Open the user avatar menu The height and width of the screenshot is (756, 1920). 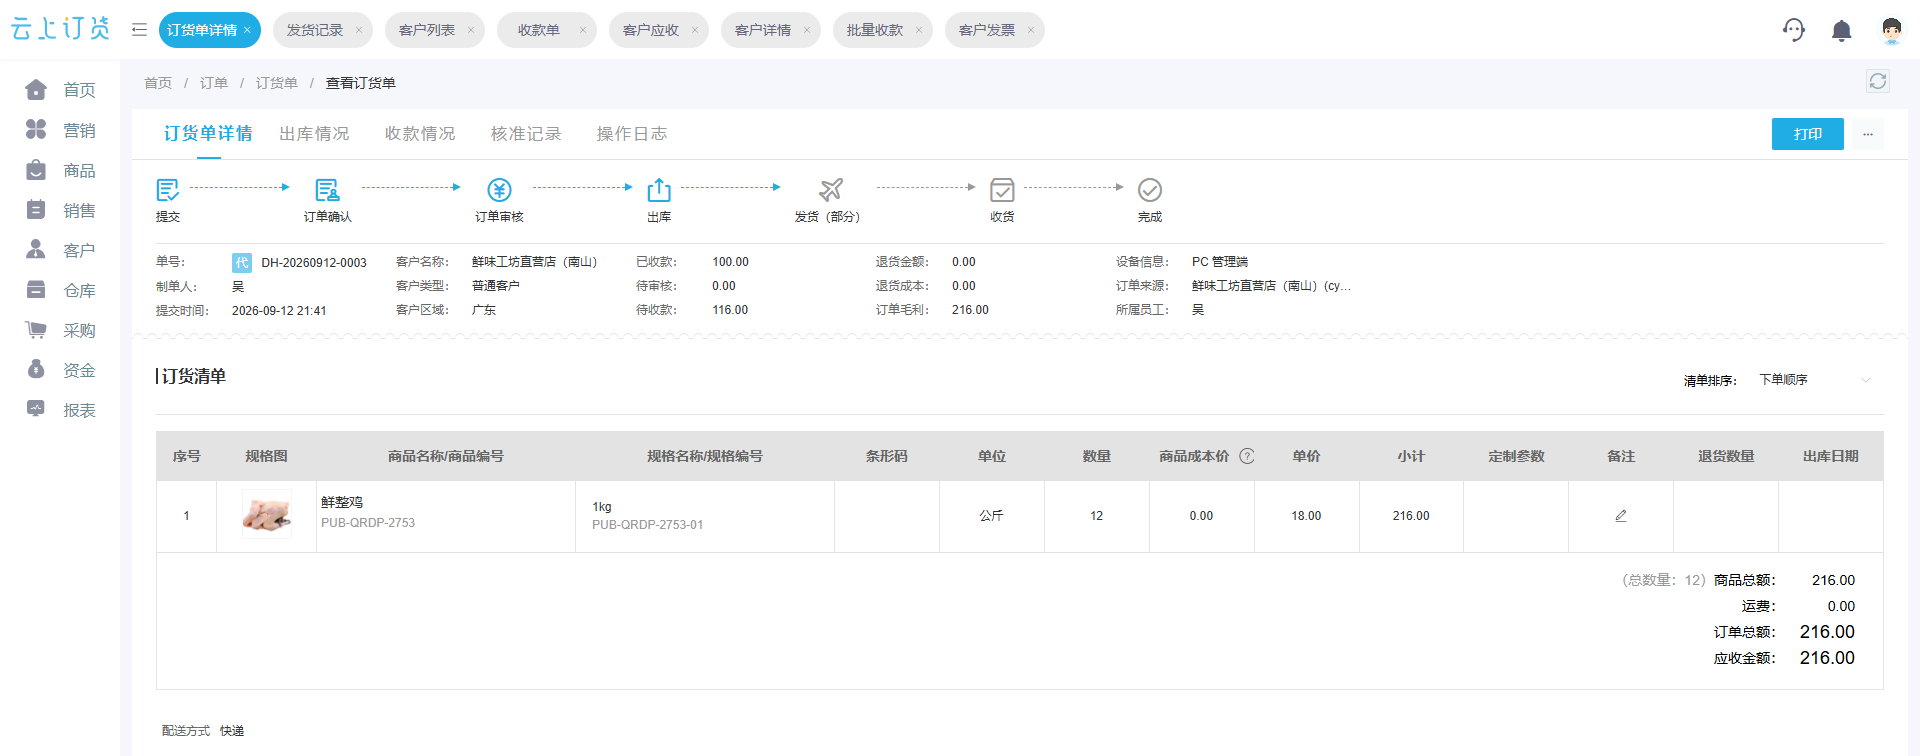coord(1891,30)
